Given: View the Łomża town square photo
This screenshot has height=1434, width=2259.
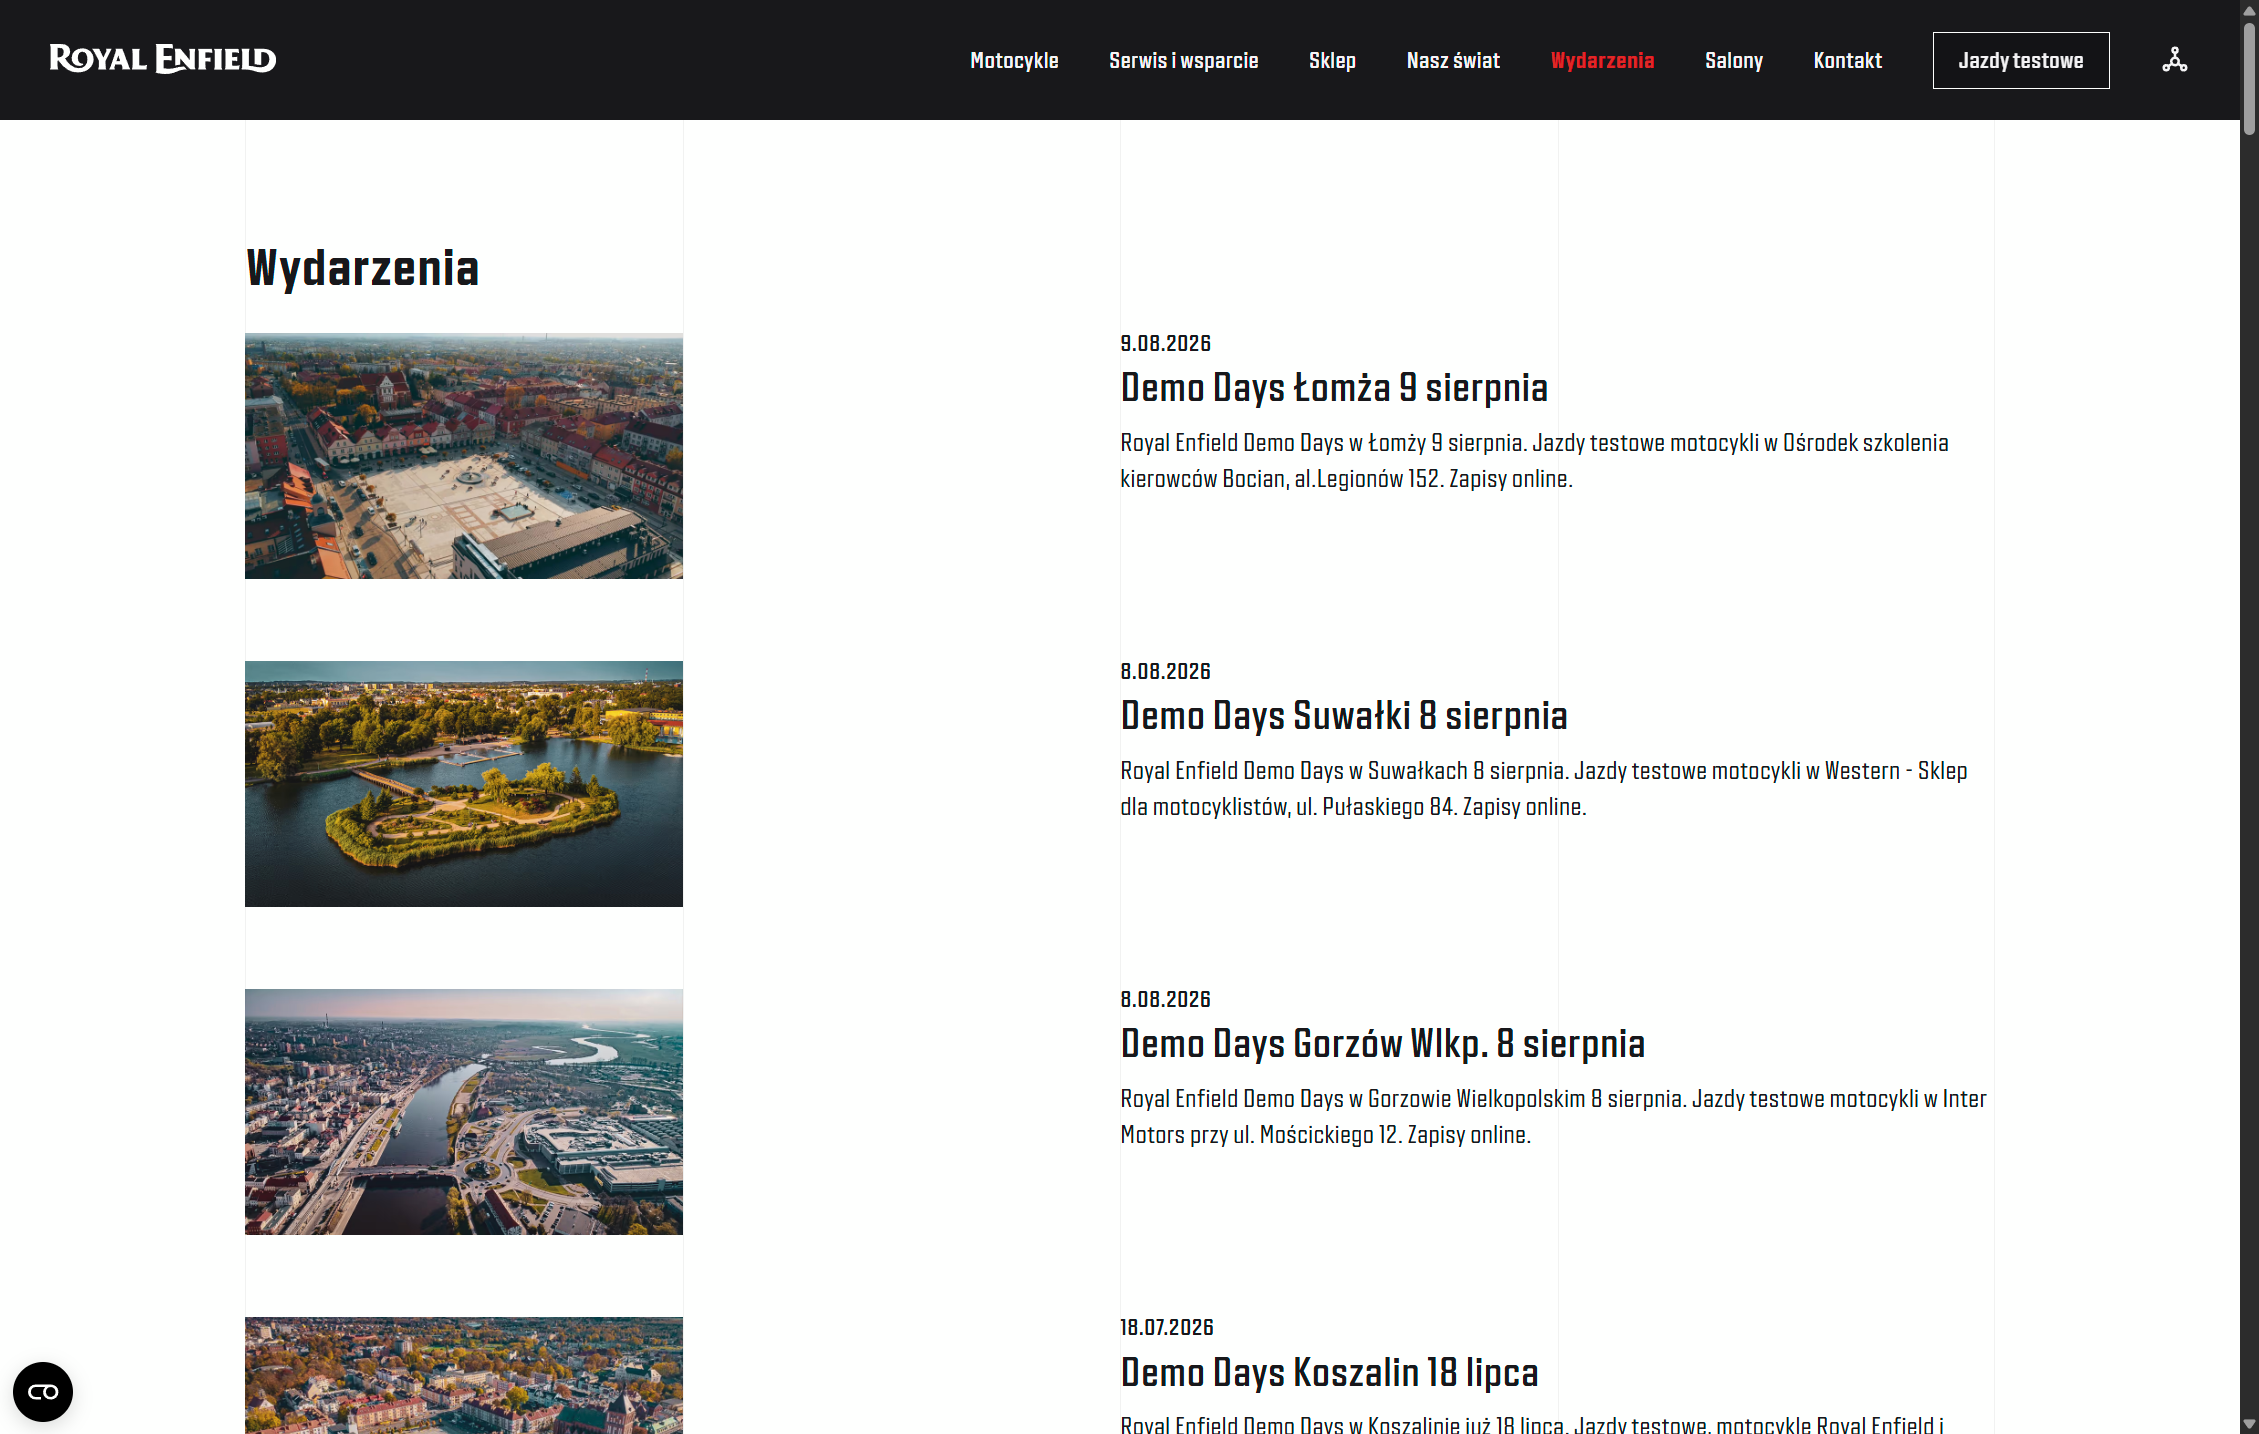Looking at the screenshot, I should click(464, 456).
